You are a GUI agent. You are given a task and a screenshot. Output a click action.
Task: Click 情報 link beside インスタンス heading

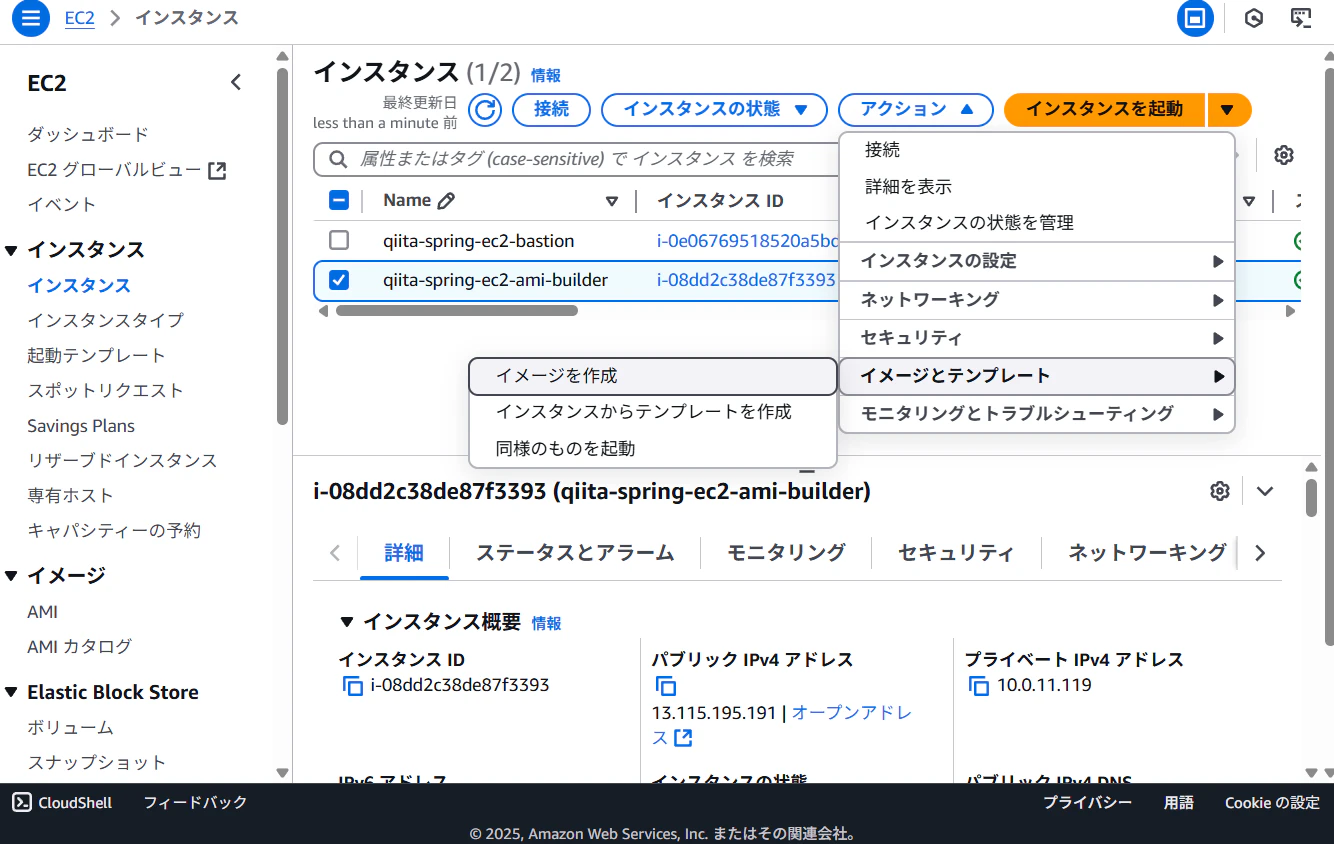(x=546, y=75)
